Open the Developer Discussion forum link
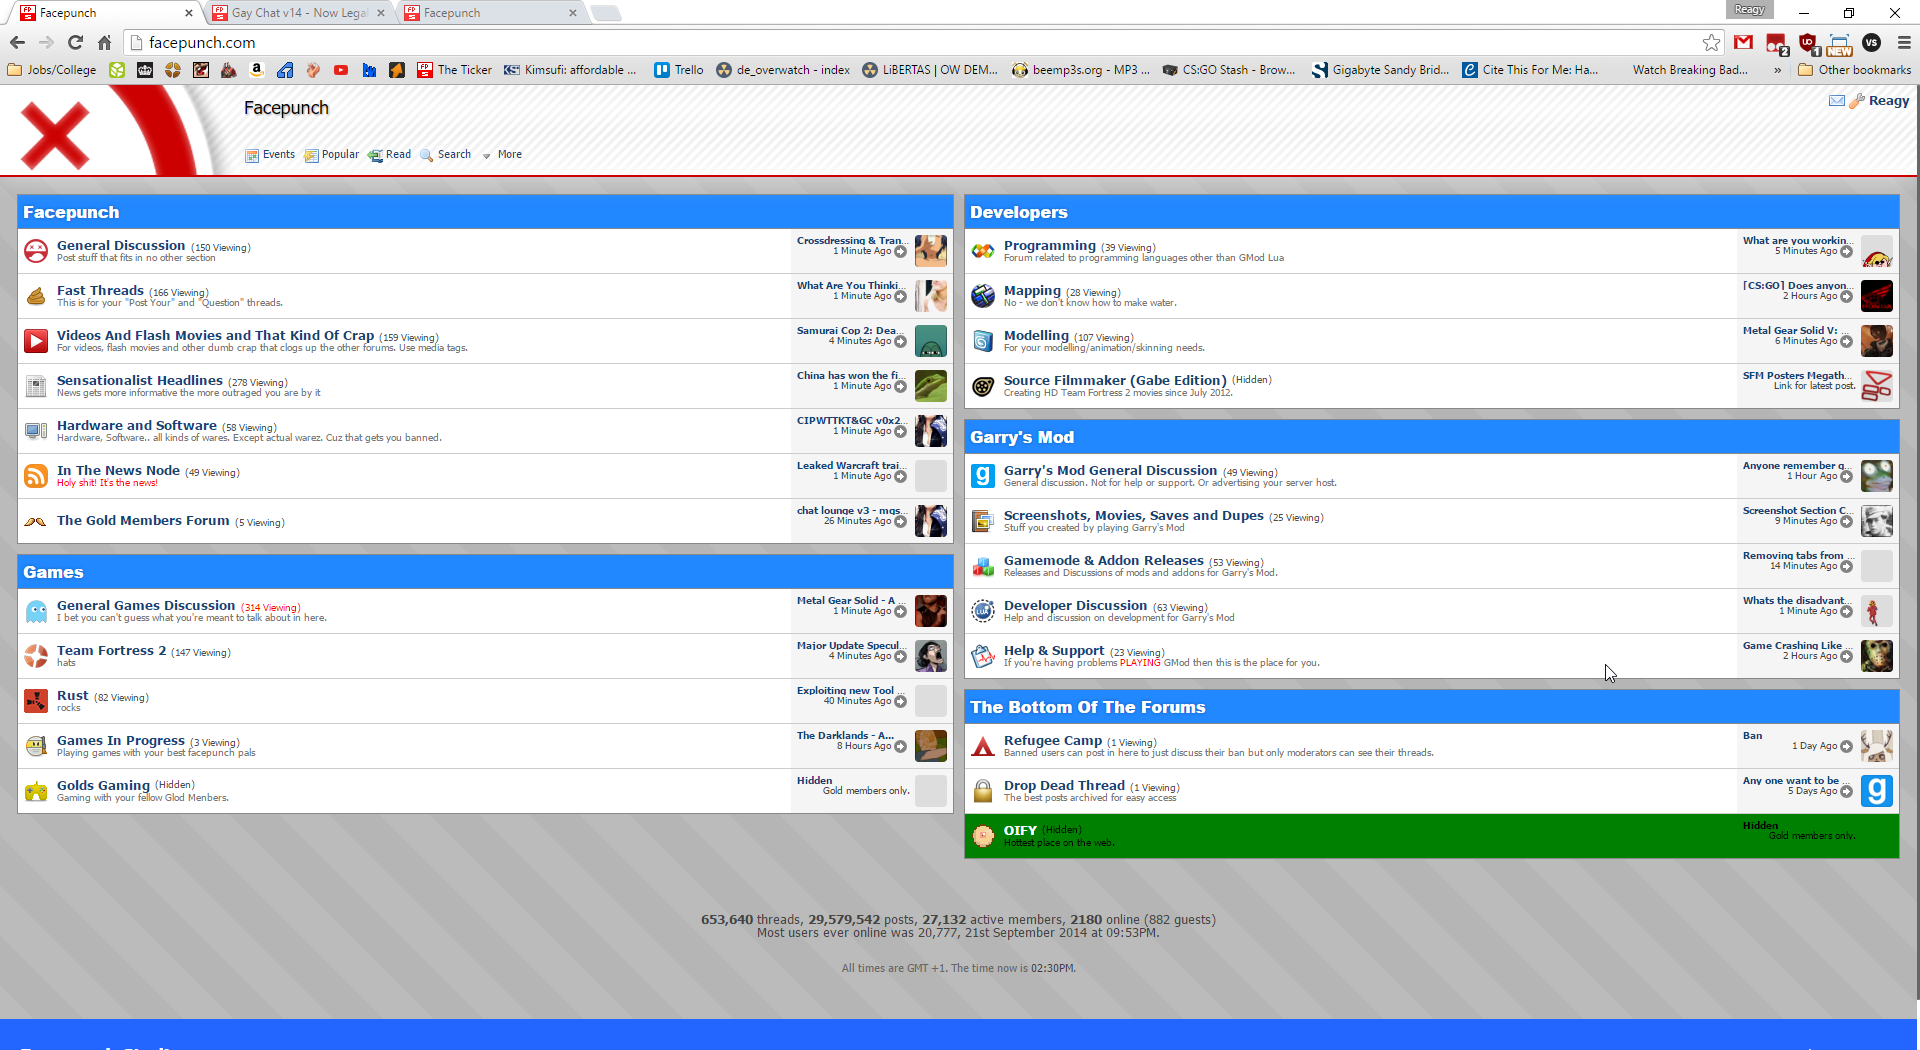1920x1050 pixels. [1075, 605]
